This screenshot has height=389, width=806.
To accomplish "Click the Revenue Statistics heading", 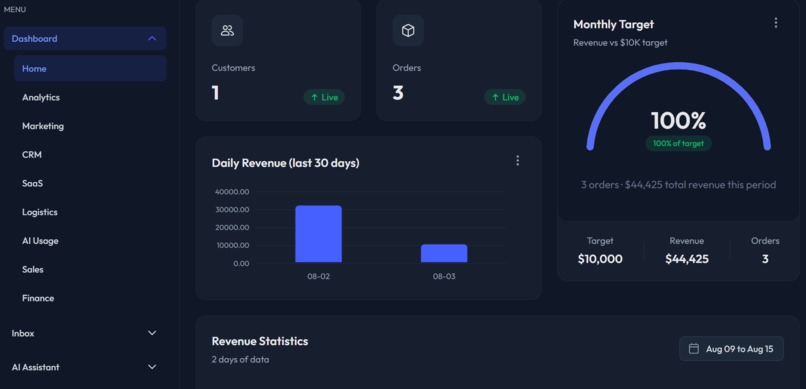I will 260,341.
